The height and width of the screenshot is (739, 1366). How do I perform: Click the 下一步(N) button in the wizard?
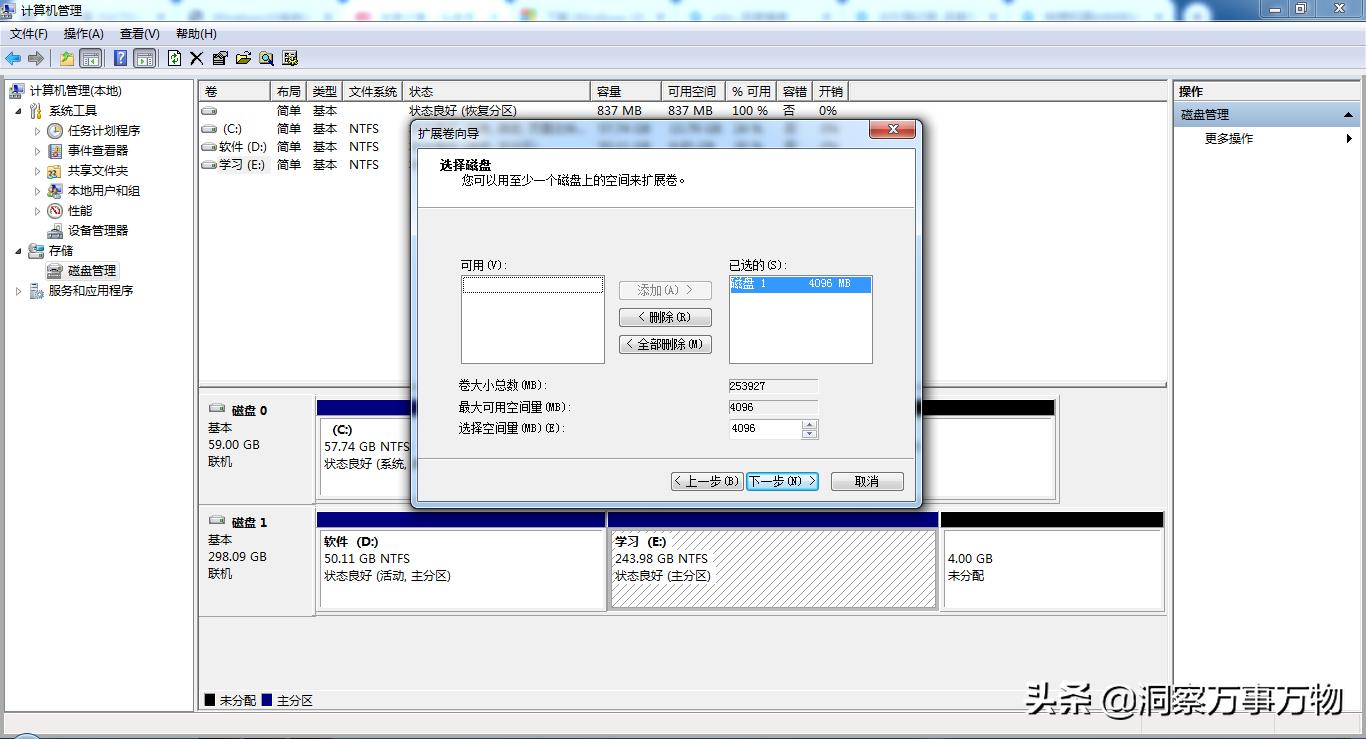(782, 481)
